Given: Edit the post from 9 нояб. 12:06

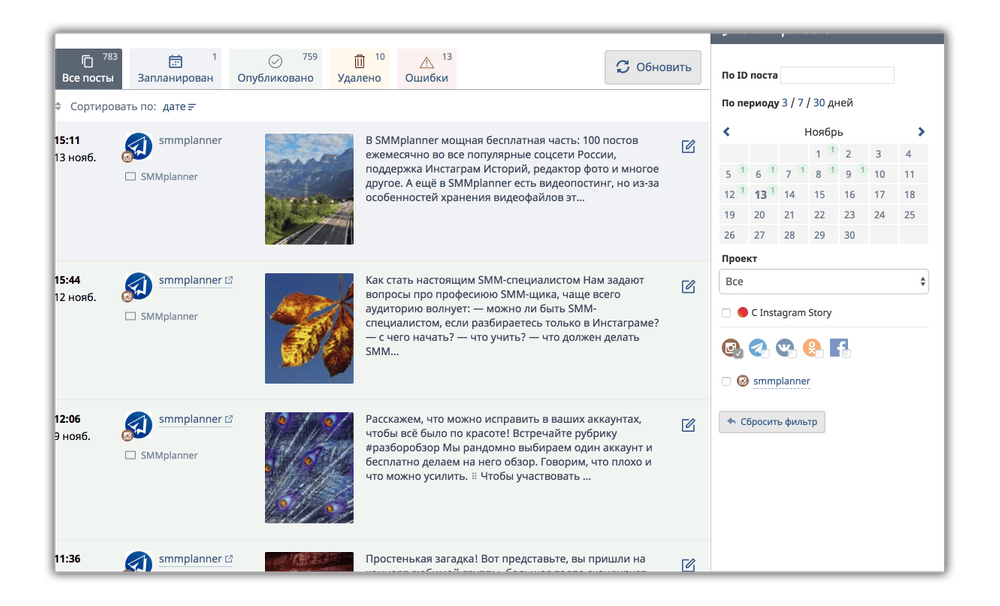Looking at the screenshot, I should [688, 425].
